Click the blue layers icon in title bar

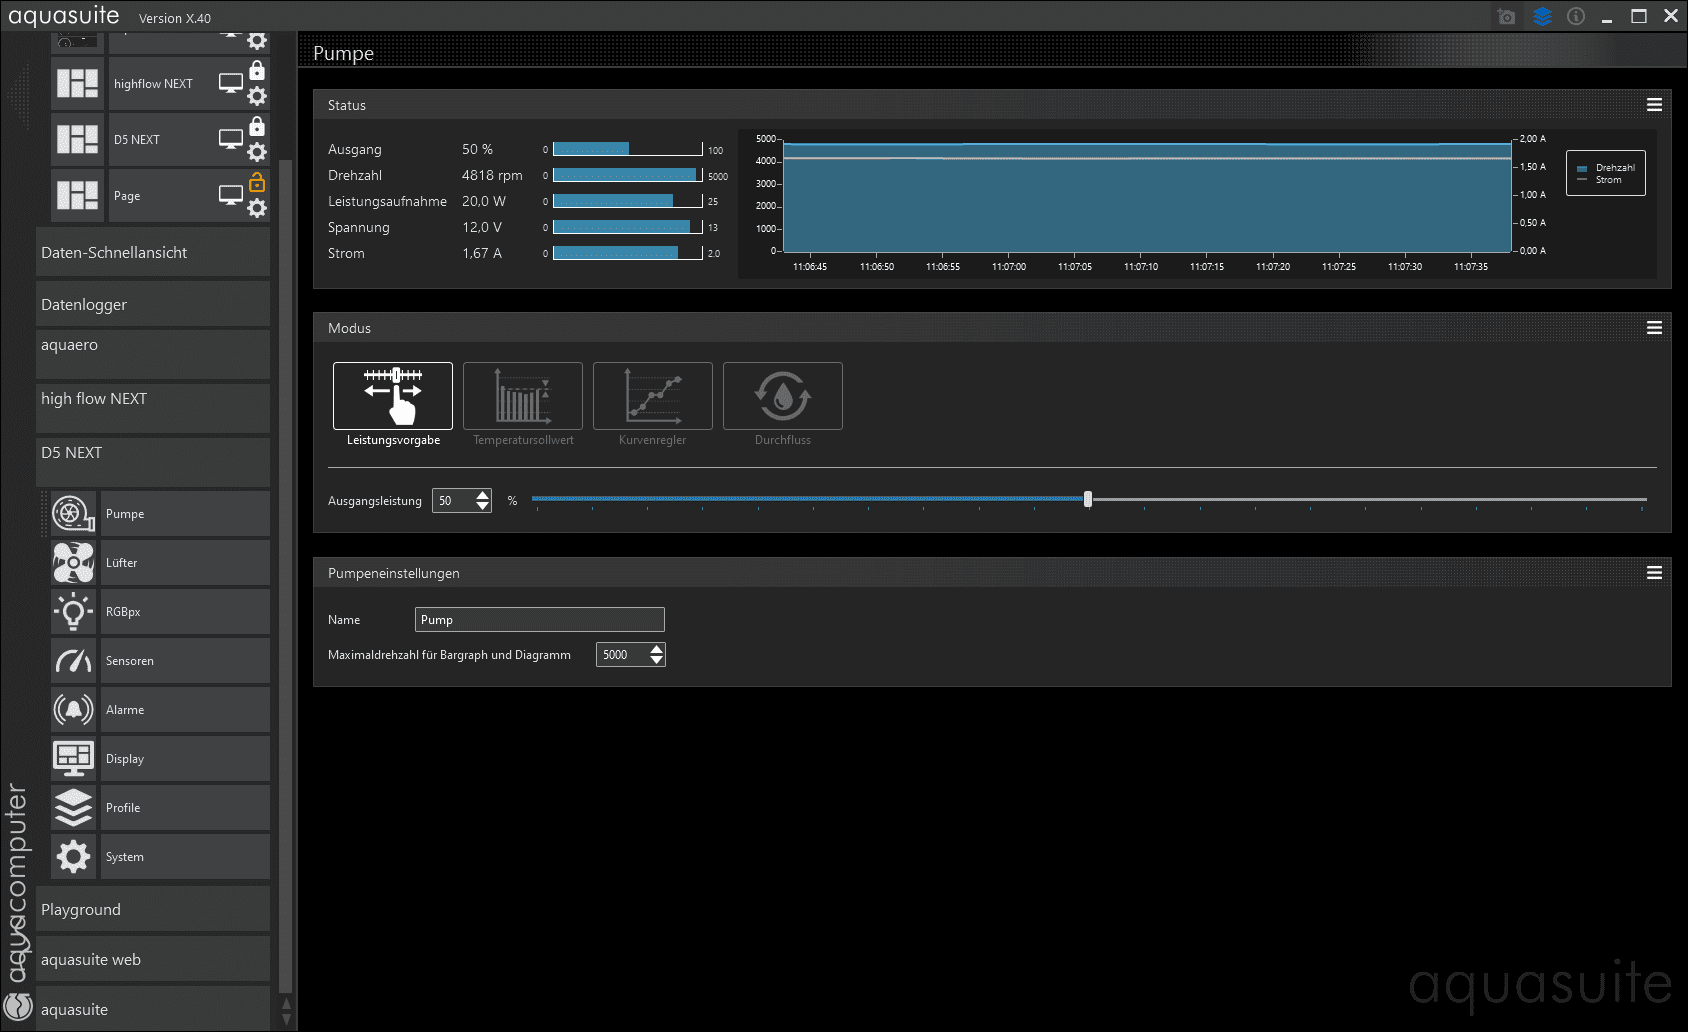tap(1542, 17)
